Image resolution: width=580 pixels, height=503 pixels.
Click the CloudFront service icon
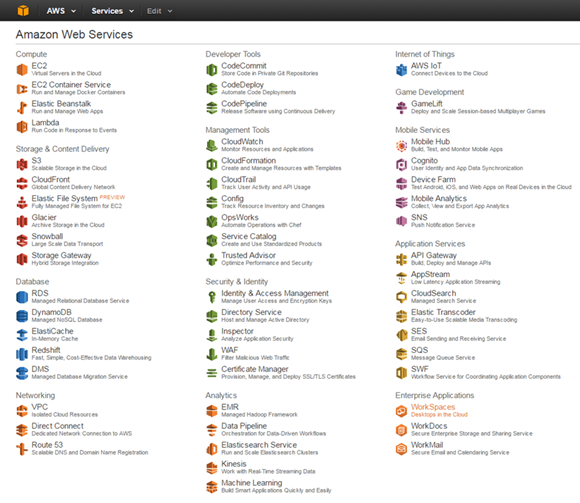click(x=22, y=183)
